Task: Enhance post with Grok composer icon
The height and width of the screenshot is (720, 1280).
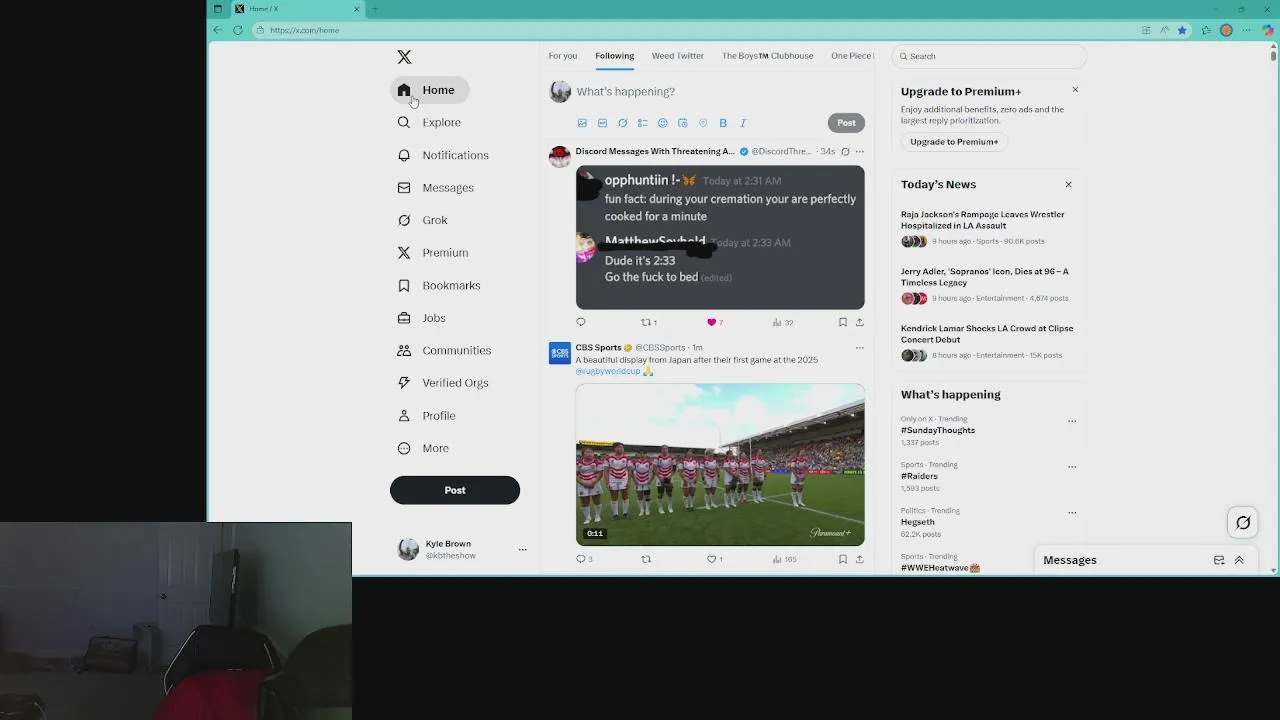Action: [622, 123]
